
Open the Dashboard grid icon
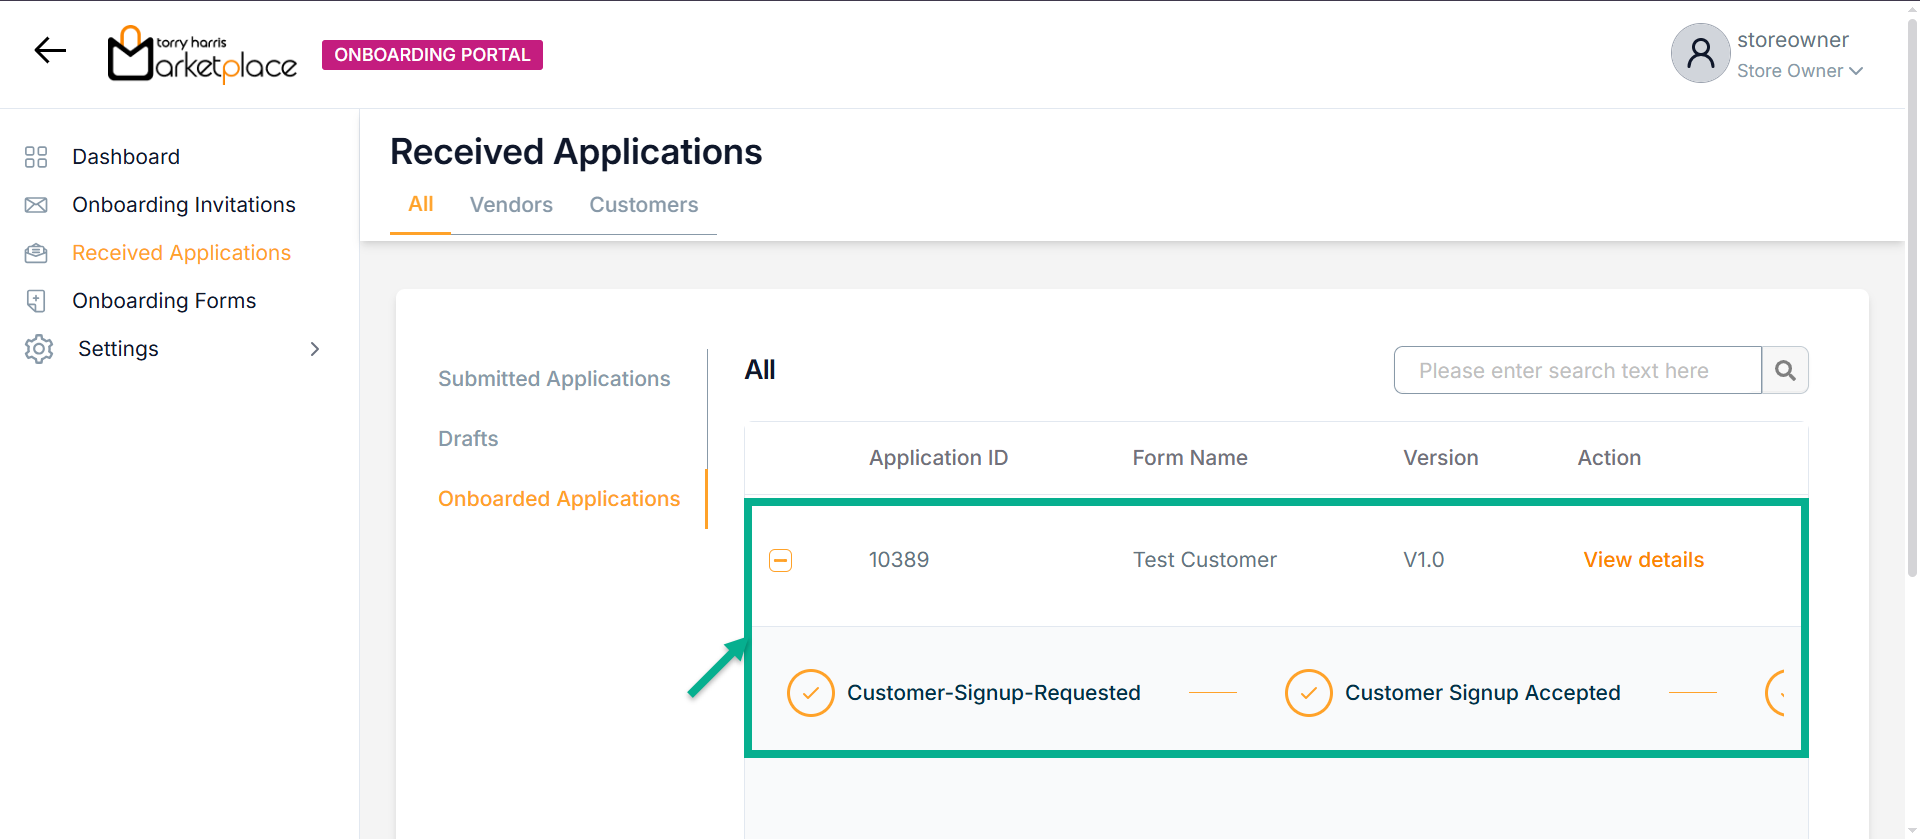coord(36,157)
